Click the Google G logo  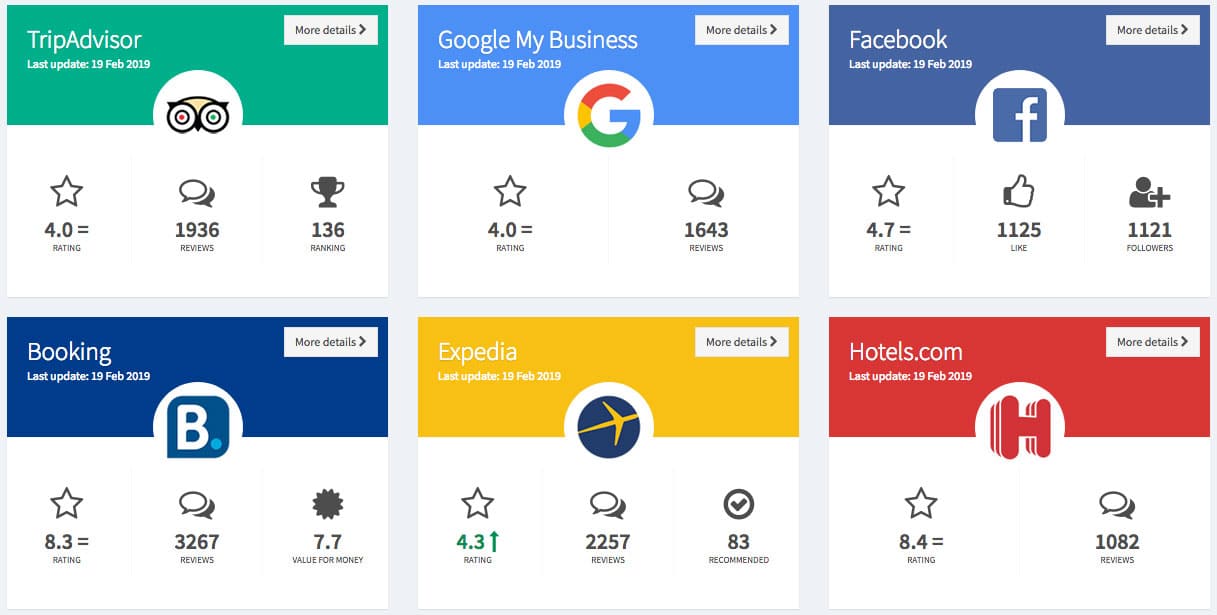[609, 115]
